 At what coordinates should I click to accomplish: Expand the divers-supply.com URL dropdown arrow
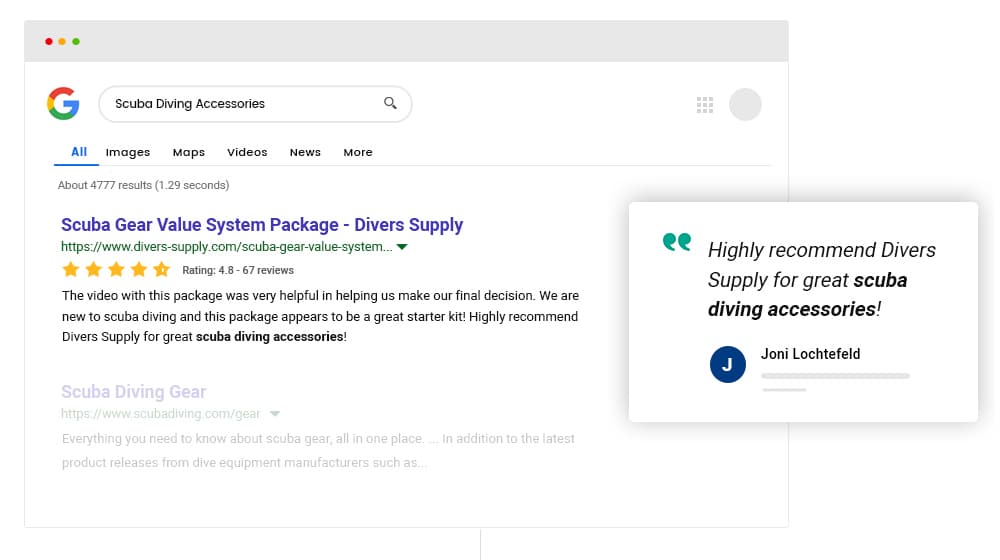point(402,247)
